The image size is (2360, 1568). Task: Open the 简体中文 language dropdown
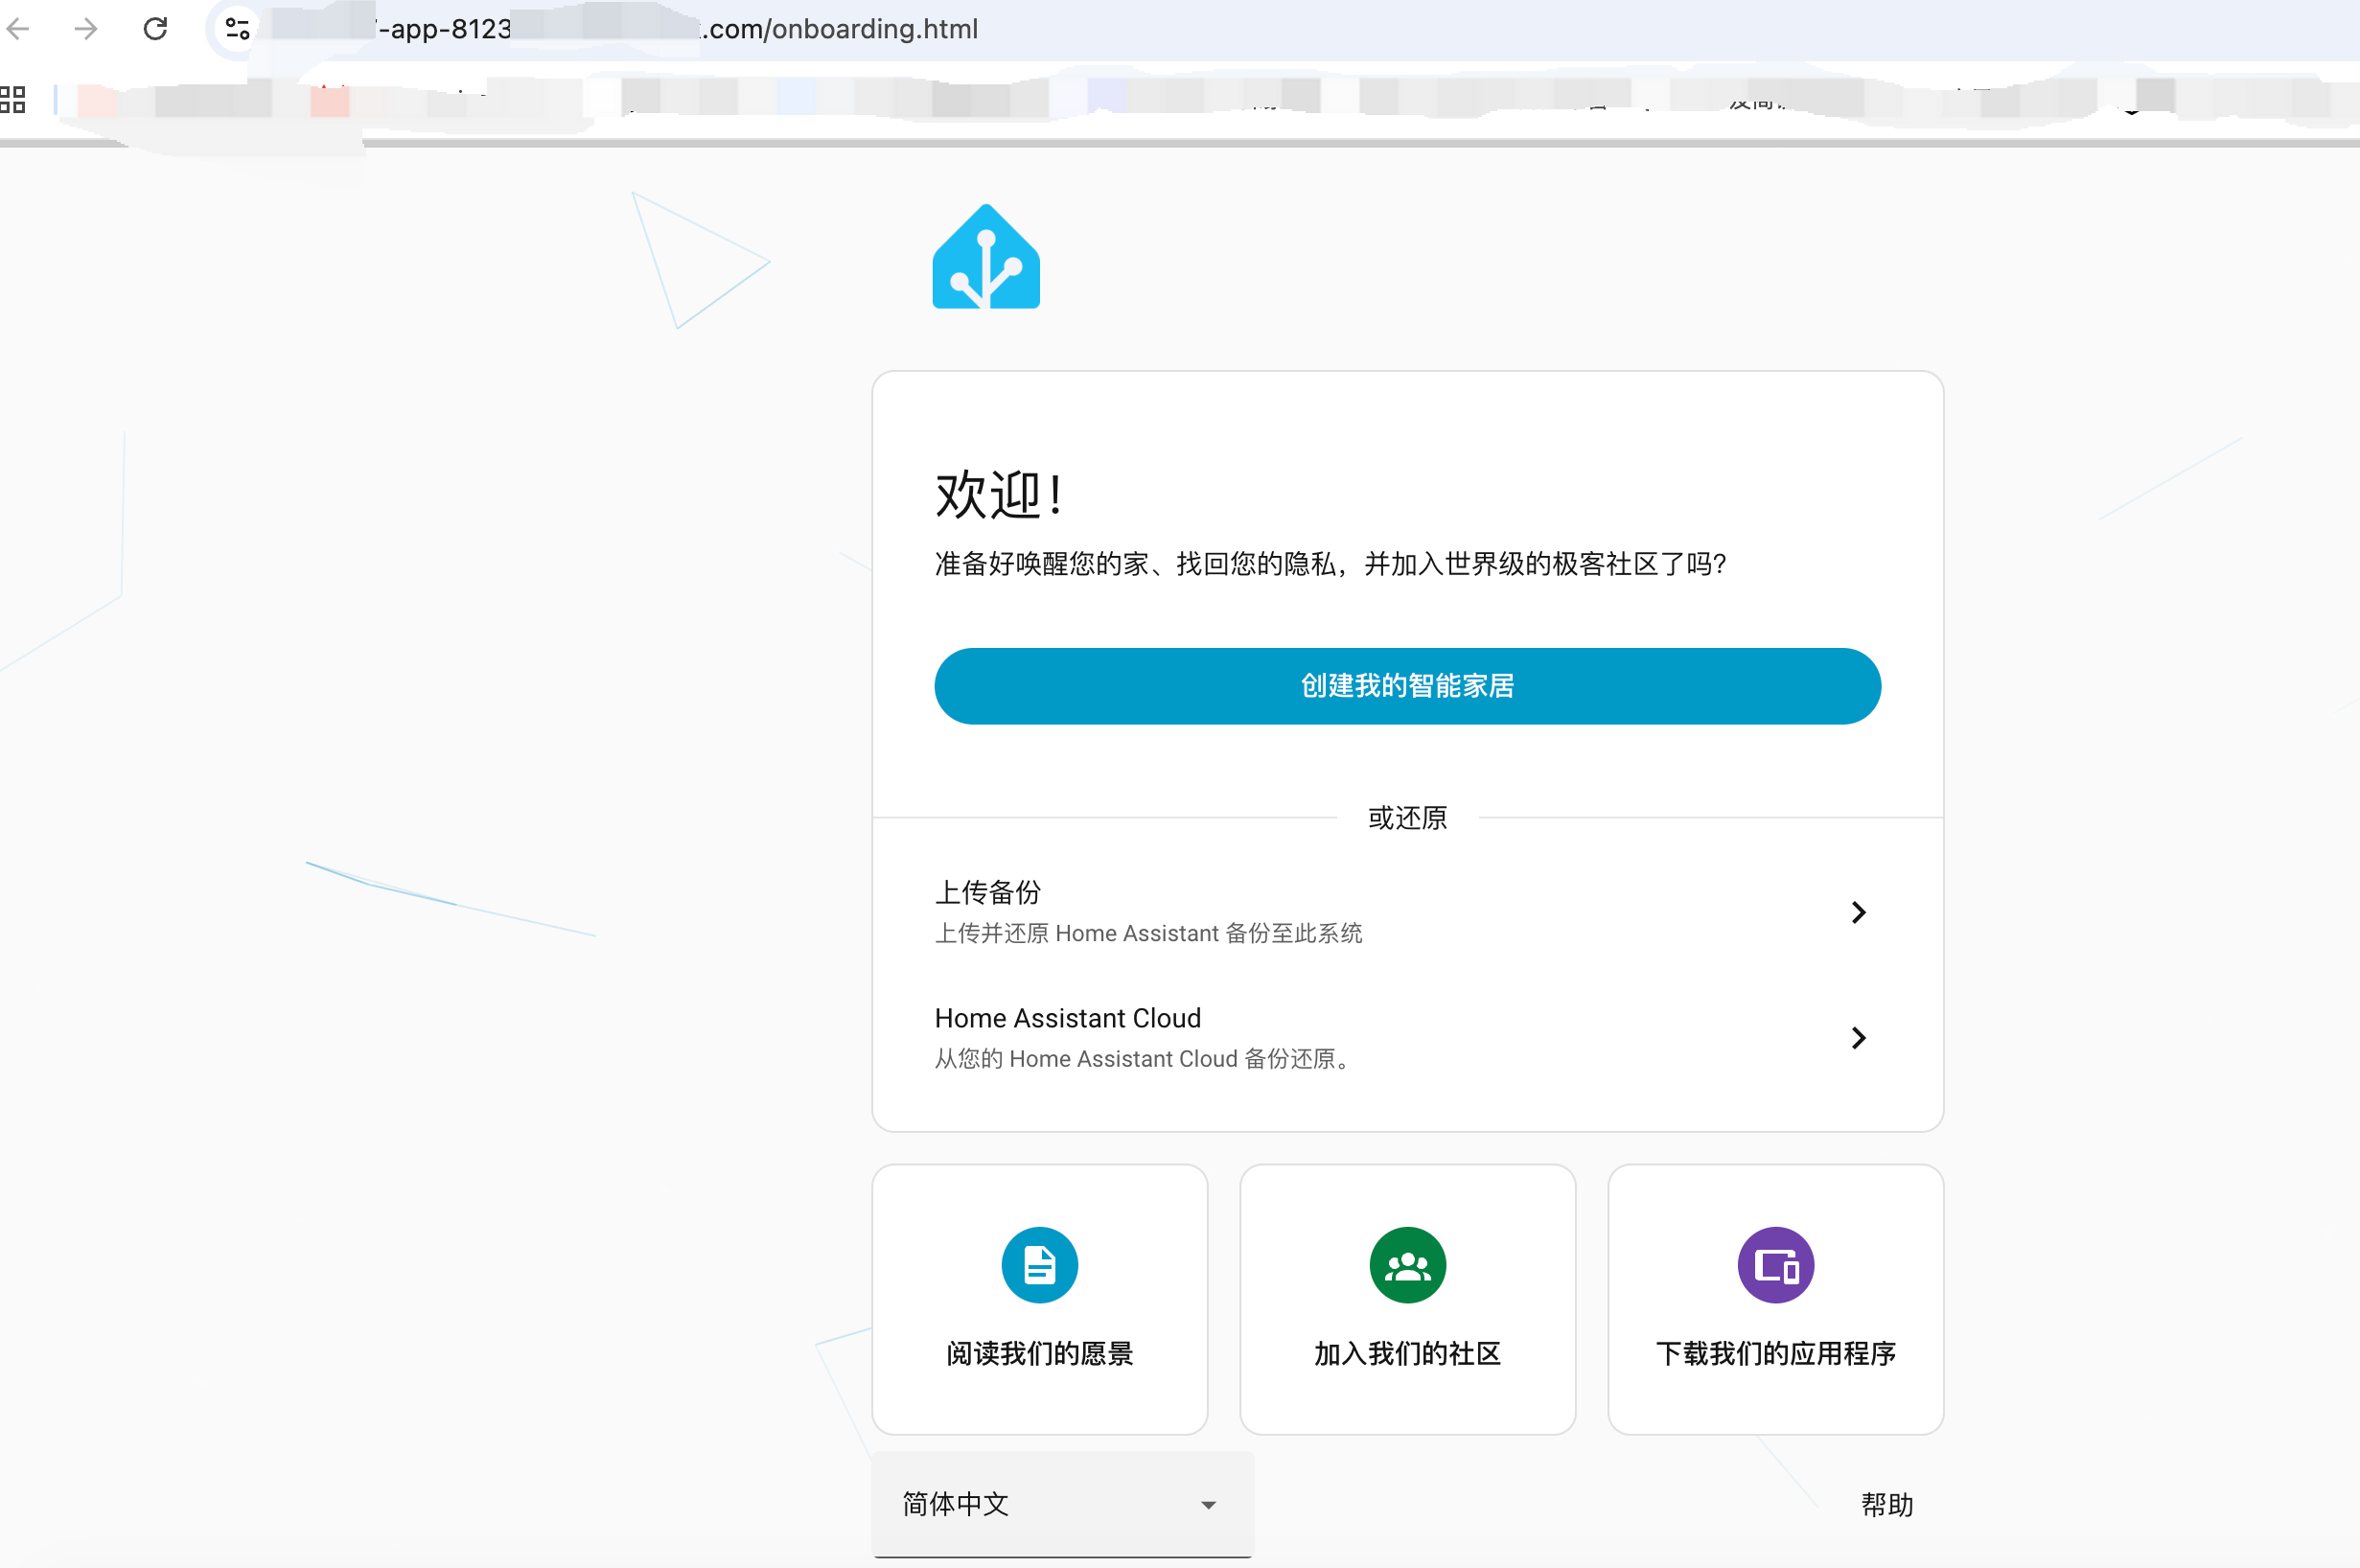[1063, 1504]
